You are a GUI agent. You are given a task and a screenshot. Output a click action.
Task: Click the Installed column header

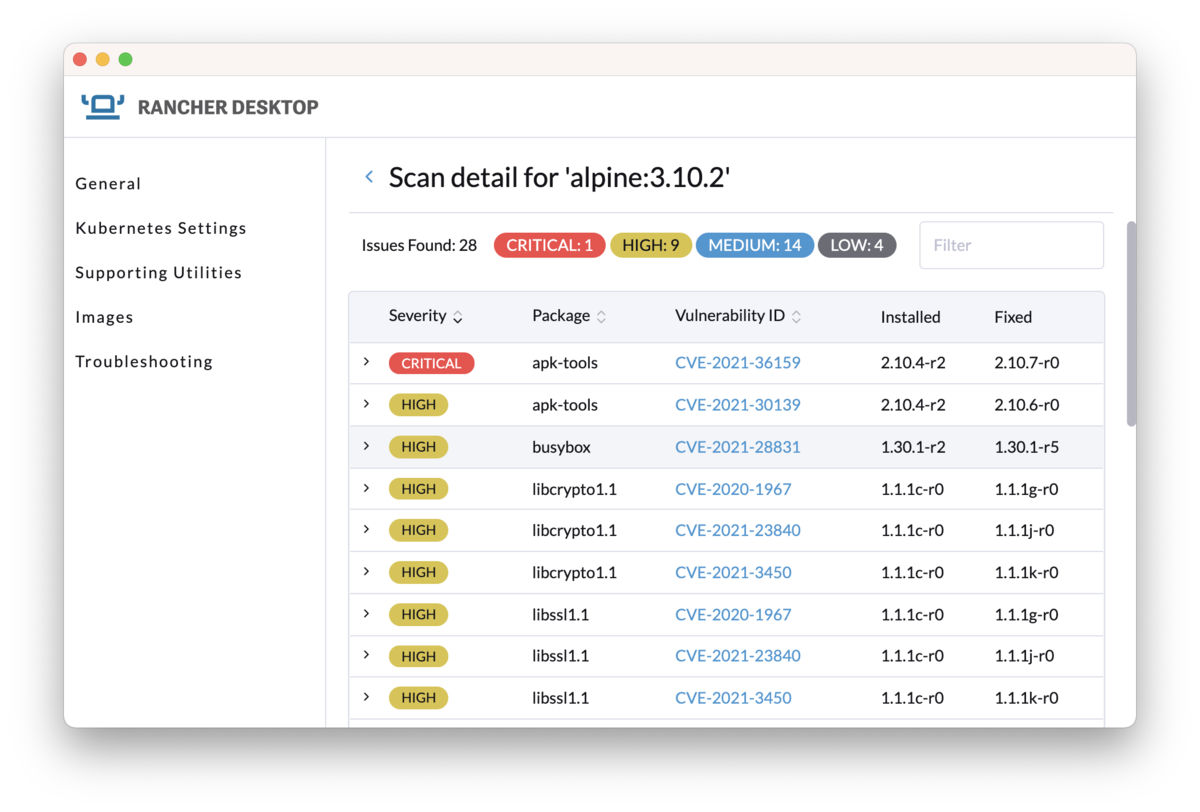click(910, 317)
